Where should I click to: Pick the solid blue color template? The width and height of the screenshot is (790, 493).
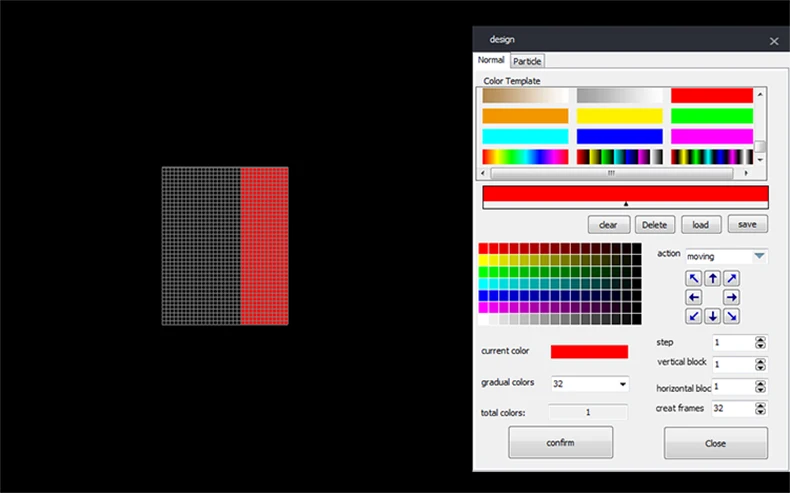point(619,136)
